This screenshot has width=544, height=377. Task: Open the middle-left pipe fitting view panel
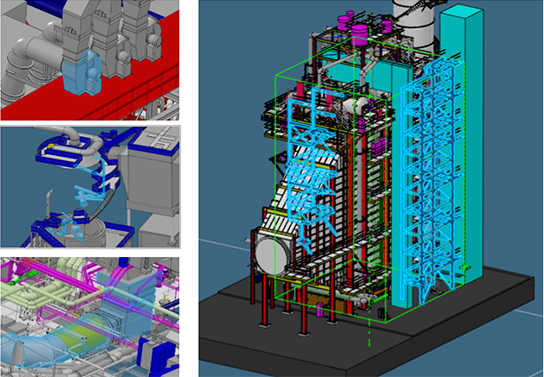90,187
